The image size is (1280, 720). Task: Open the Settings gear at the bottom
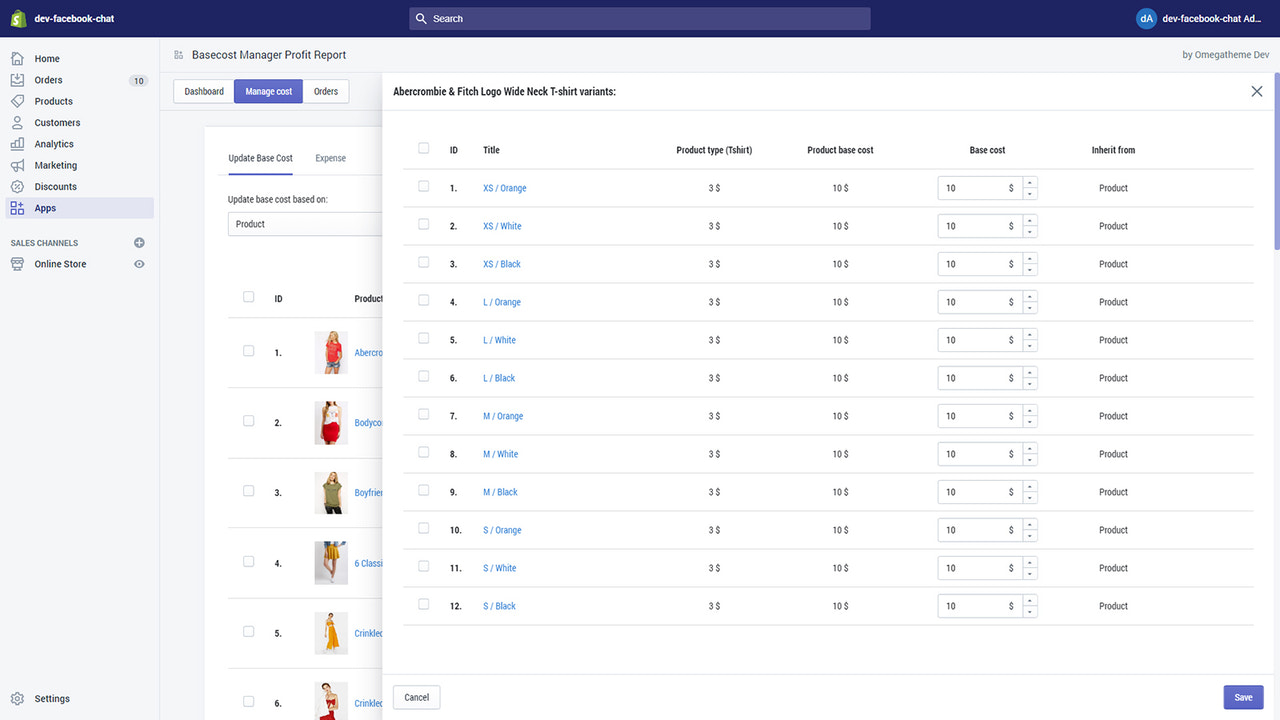[17, 698]
